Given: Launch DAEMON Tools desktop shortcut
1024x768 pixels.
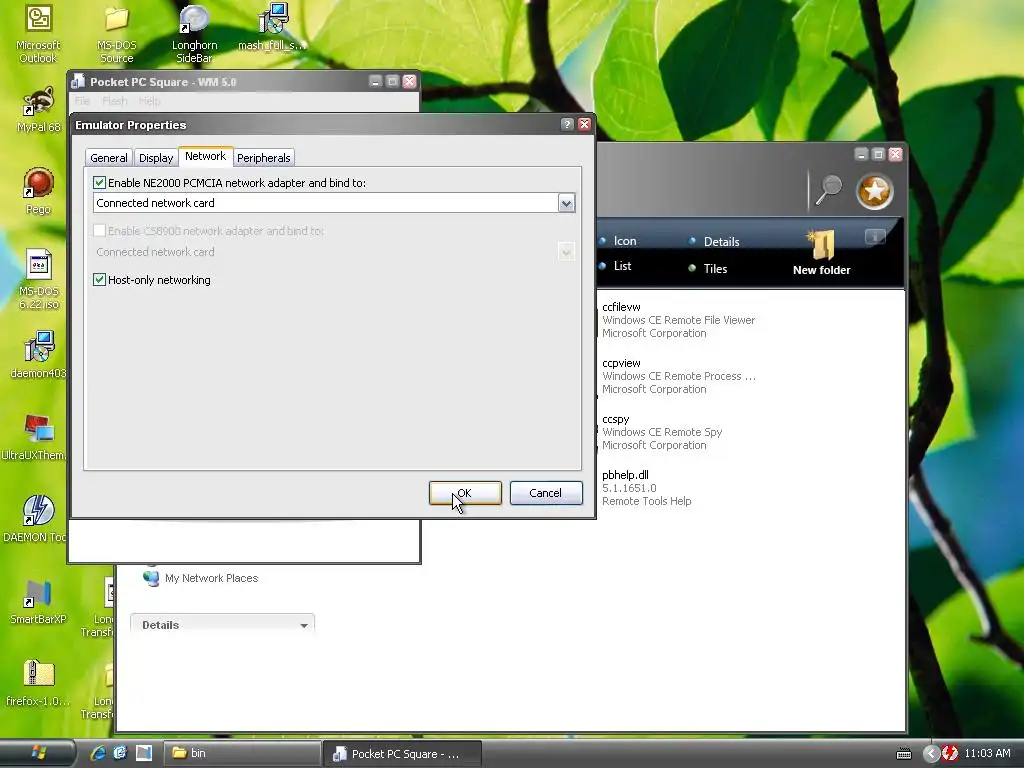Looking at the screenshot, I should [35, 519].
